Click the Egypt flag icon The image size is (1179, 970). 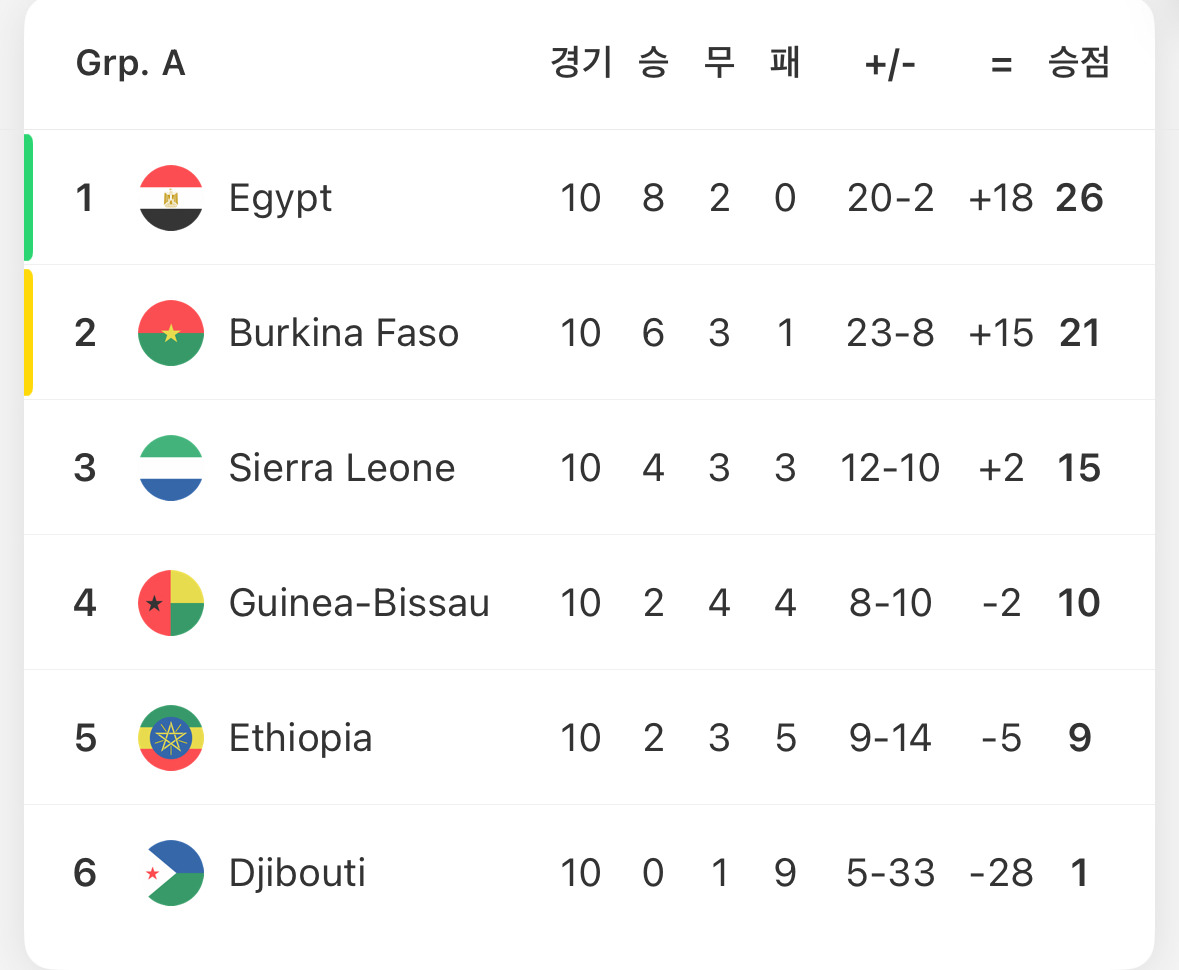pos(171,198)
